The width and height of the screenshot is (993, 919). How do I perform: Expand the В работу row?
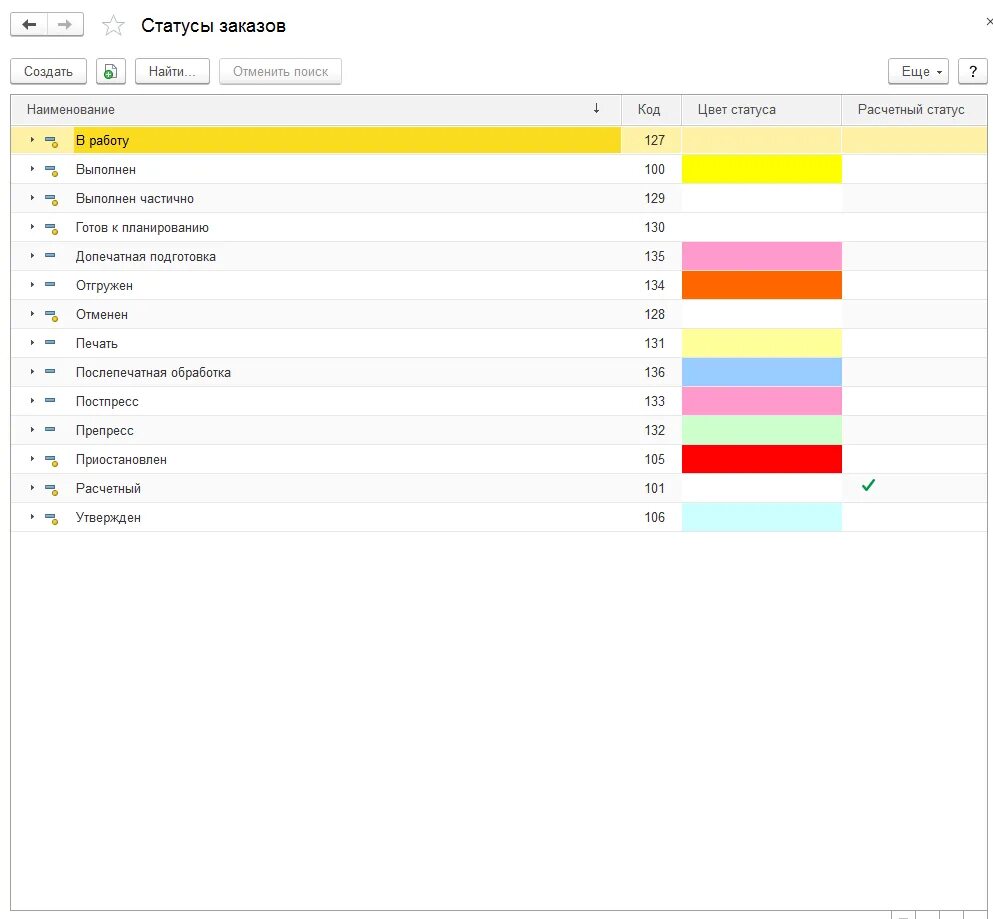click(32, 140)
